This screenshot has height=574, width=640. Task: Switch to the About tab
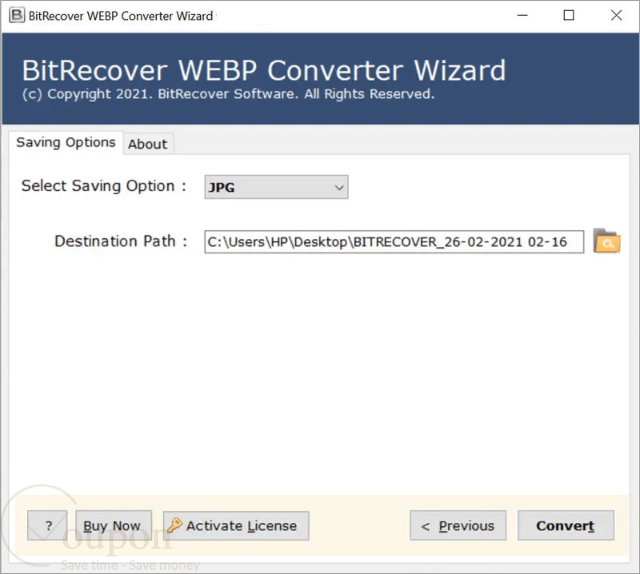(148, 144)
